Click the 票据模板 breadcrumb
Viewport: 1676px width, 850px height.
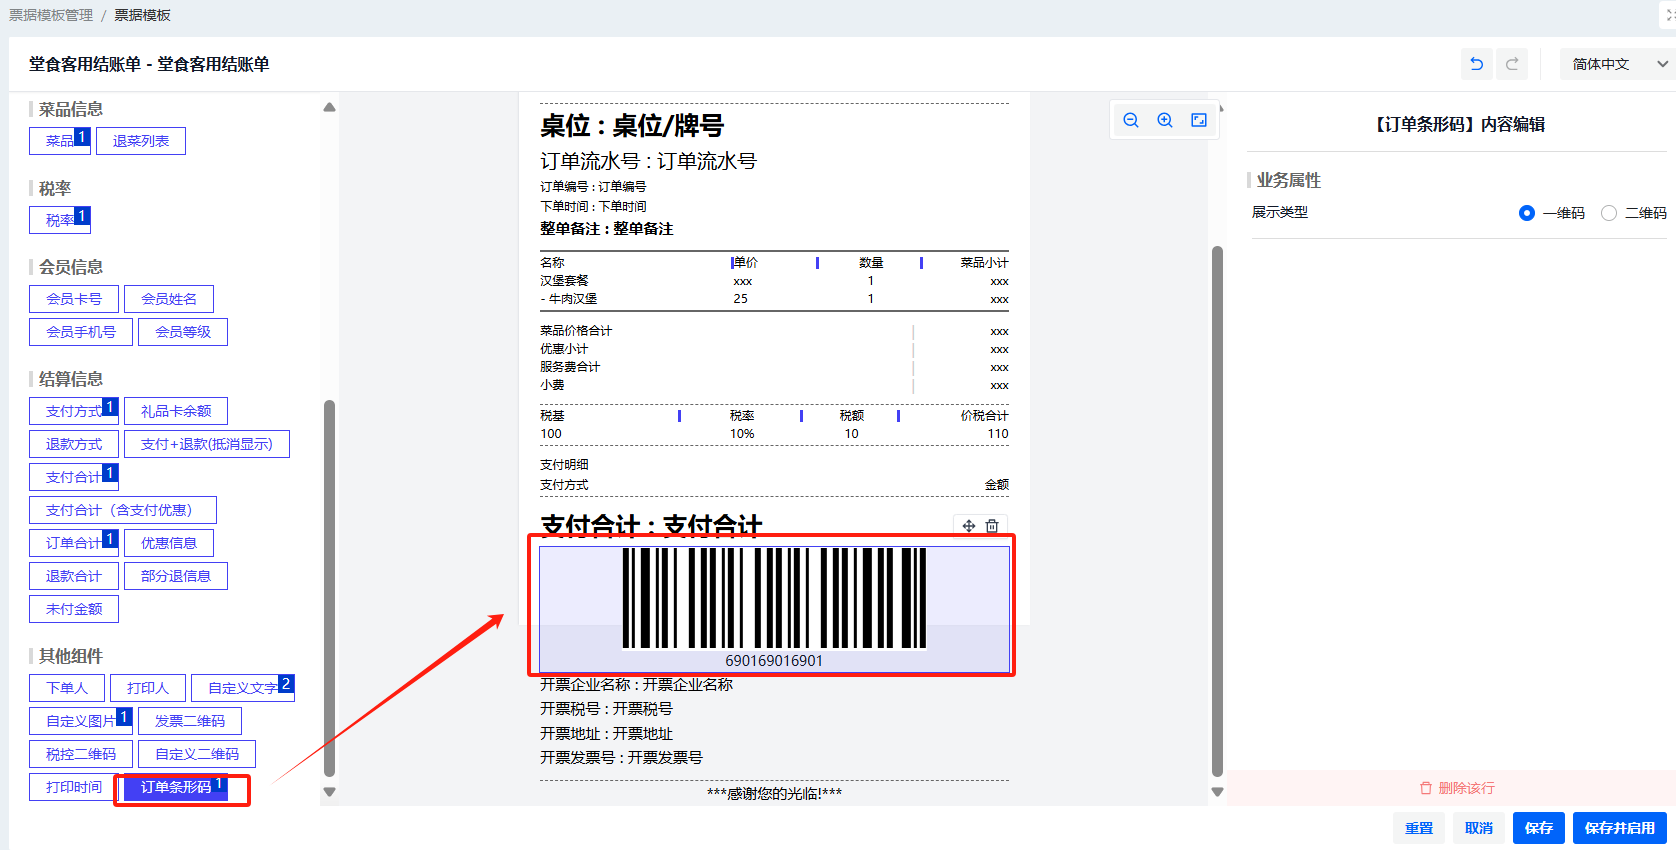tap(142, 15)
